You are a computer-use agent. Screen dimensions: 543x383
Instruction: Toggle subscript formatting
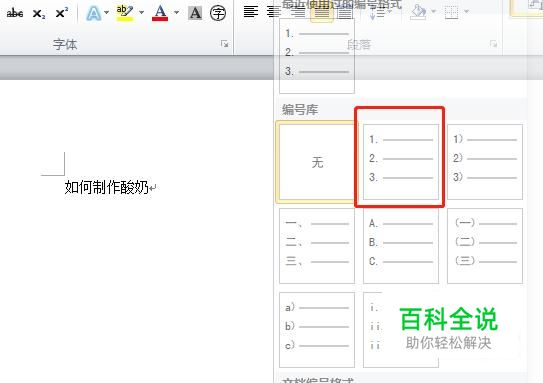pyautogui.click(x=39, y=14)
